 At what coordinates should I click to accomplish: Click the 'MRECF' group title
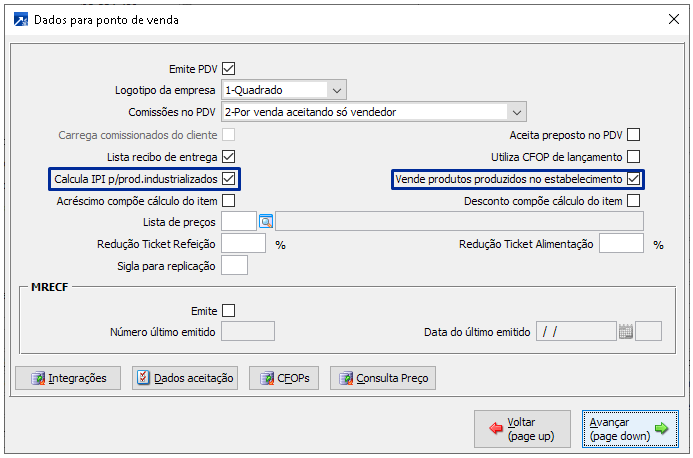tap(50, 287)
